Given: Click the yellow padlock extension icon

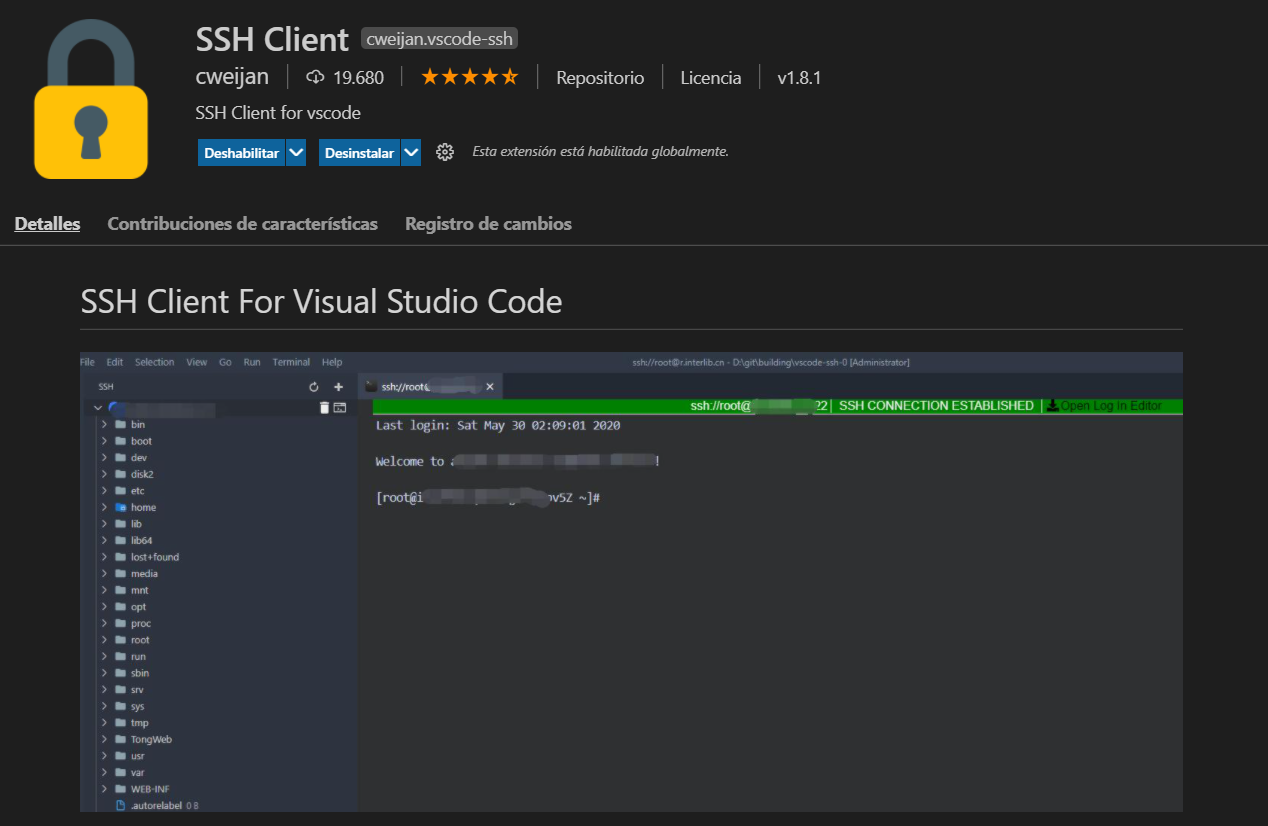Looking at the screenshot, I should coord(91,99).
